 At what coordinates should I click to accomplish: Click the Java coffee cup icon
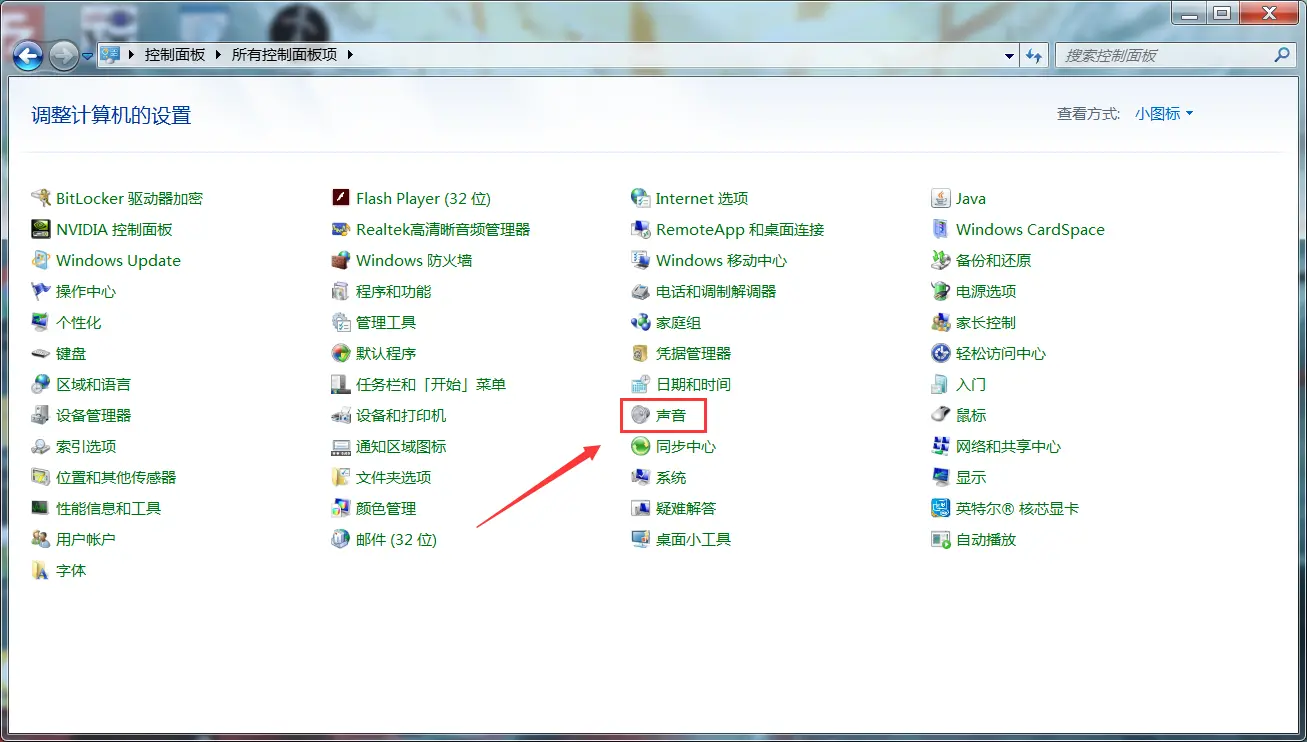tap(940, 198)
